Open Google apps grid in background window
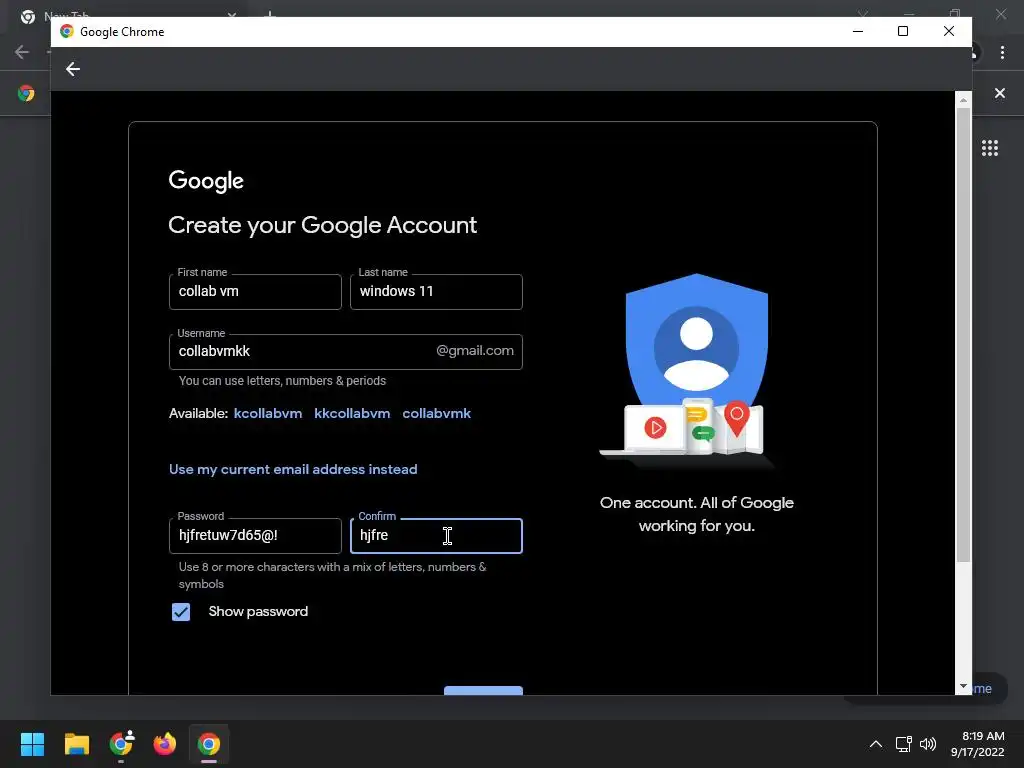The image size is (1024, 768). pyautogui.click(x=989, y=148)
